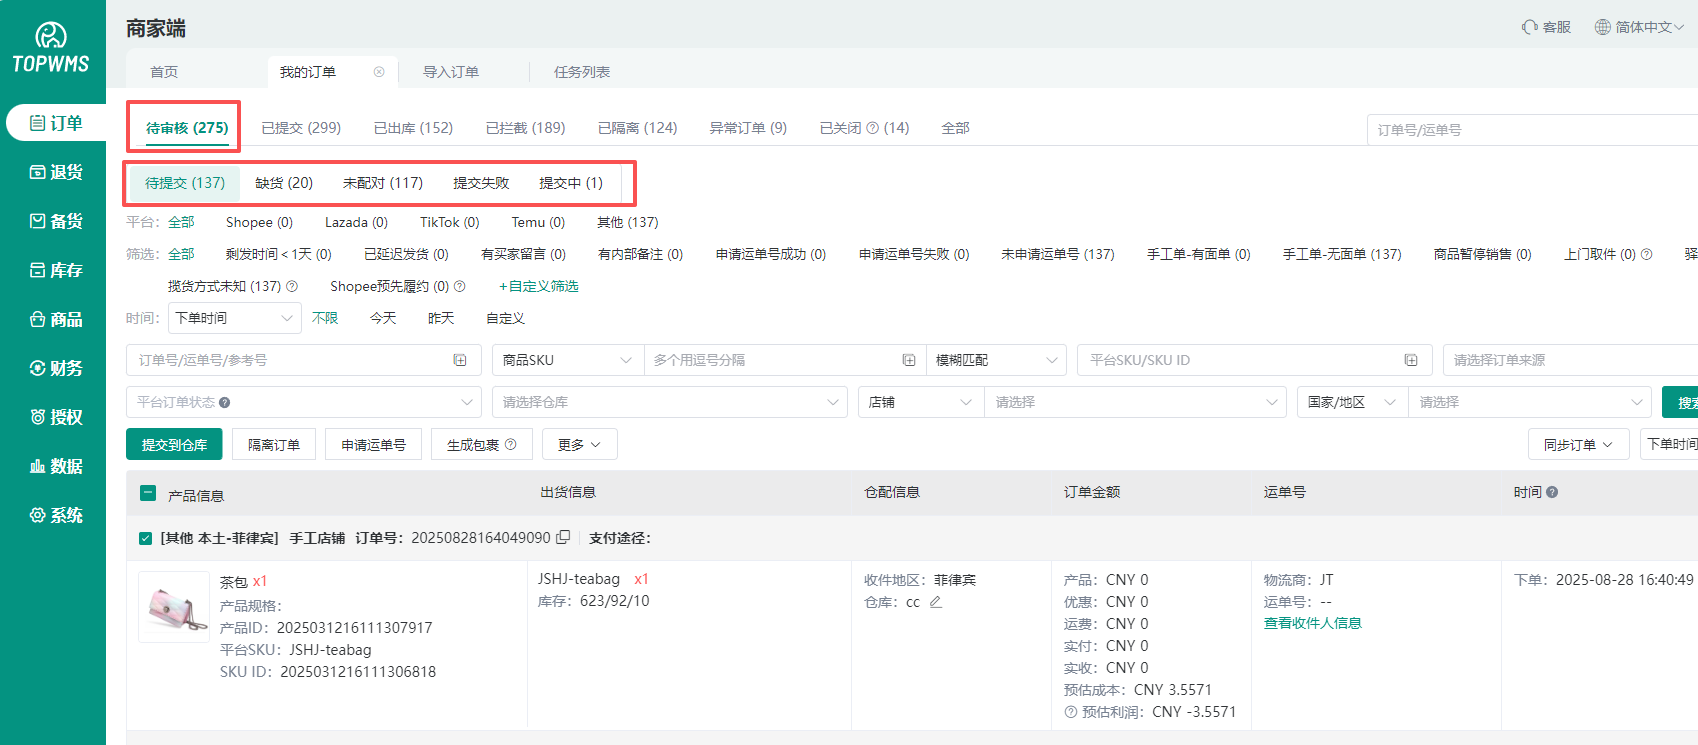Click help icon beside Shopee预先履约 filter
The image size is (1698, 745).
click(x=460, y=286)
